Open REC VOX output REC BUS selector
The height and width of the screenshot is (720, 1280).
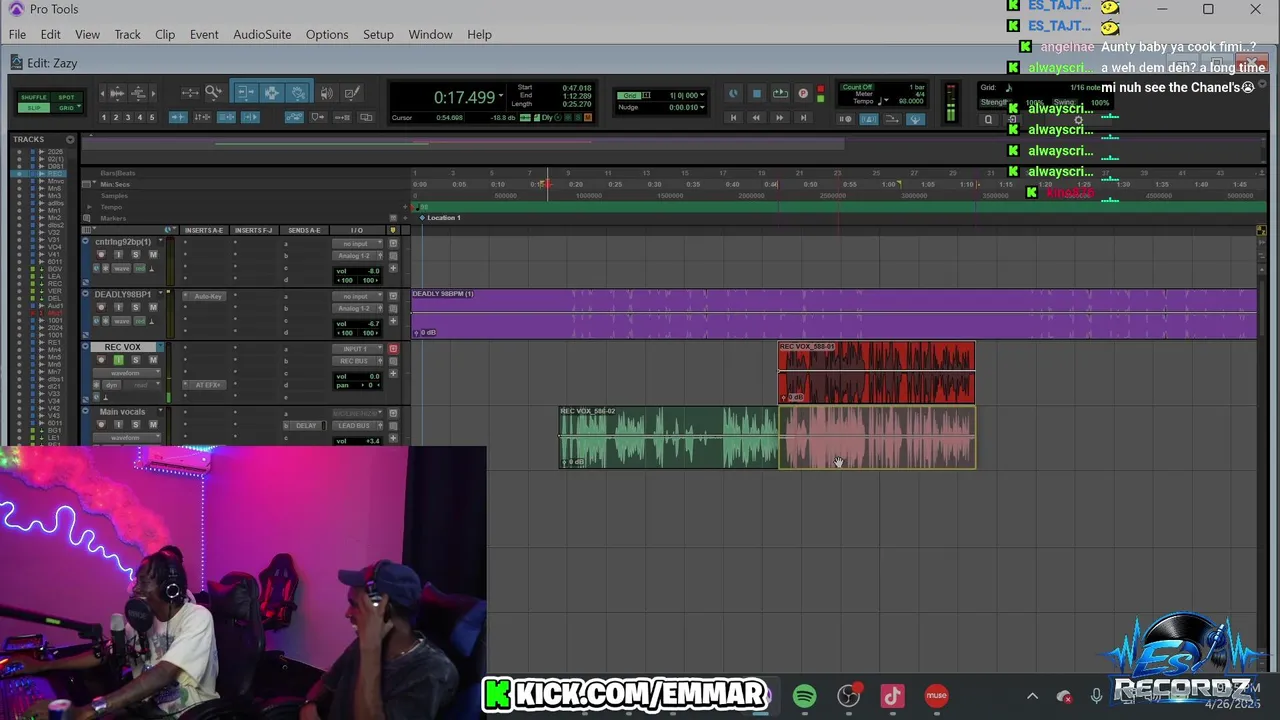click(x=354, y=361)
